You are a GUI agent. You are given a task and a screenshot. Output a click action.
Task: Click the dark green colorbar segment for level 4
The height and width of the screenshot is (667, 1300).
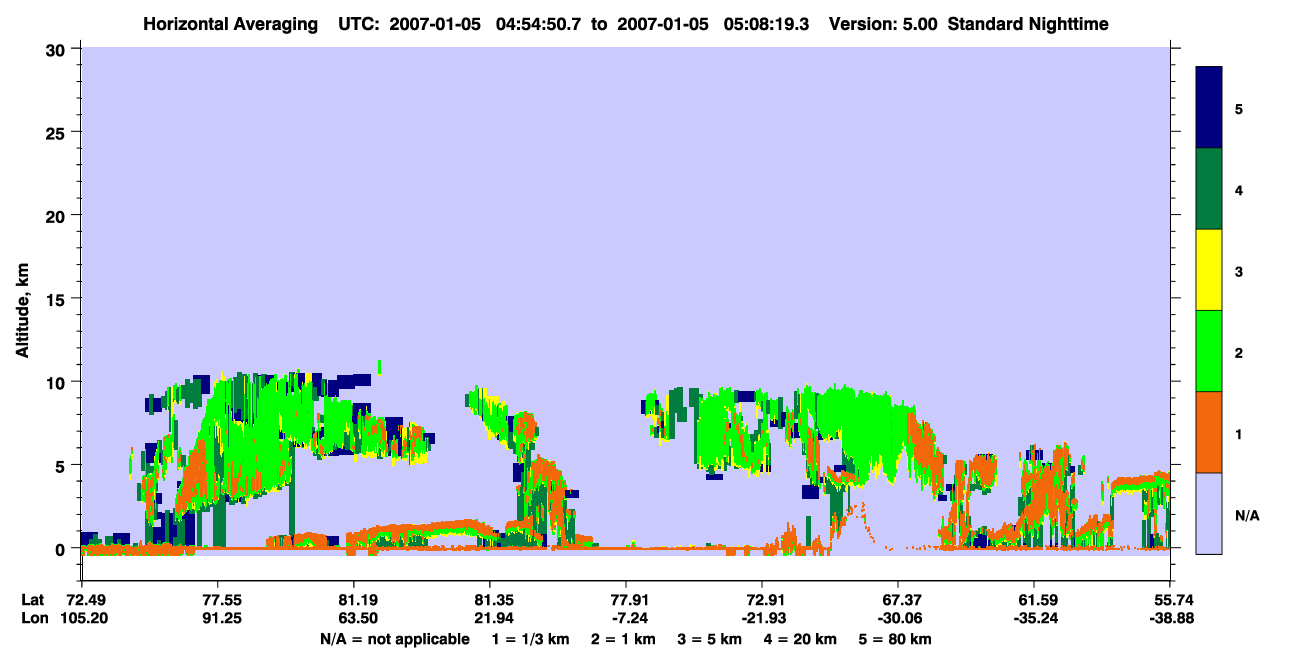pos(1209,189)
